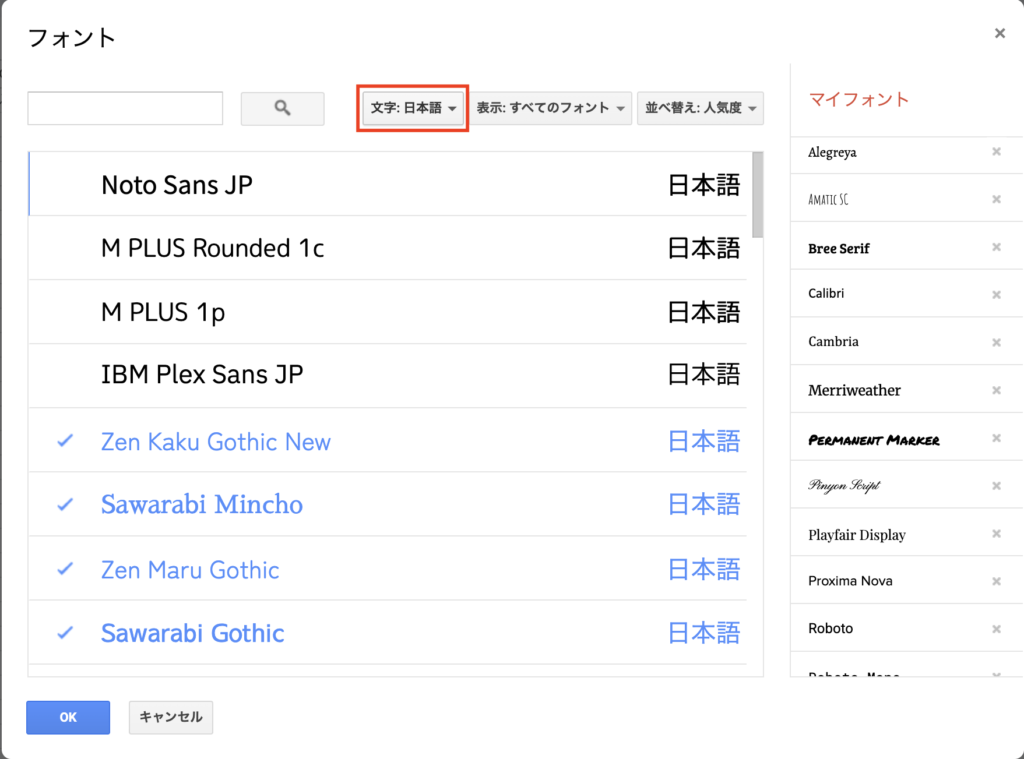Click the magnifying glass search button

click(282, 108)
